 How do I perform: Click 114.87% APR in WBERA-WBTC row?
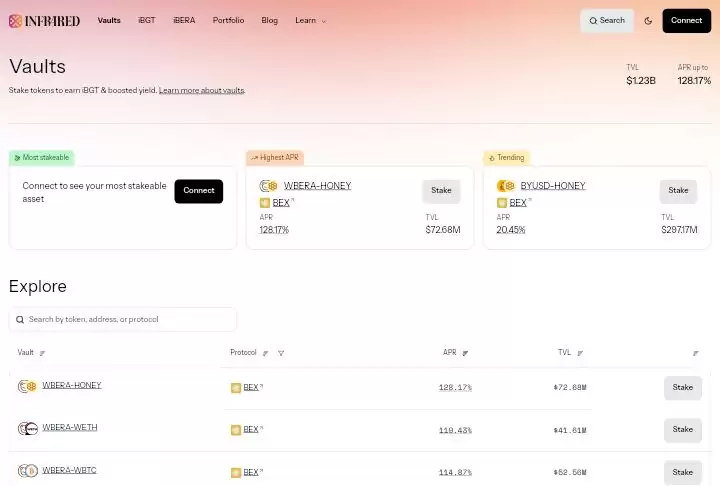tap(455, 472)
